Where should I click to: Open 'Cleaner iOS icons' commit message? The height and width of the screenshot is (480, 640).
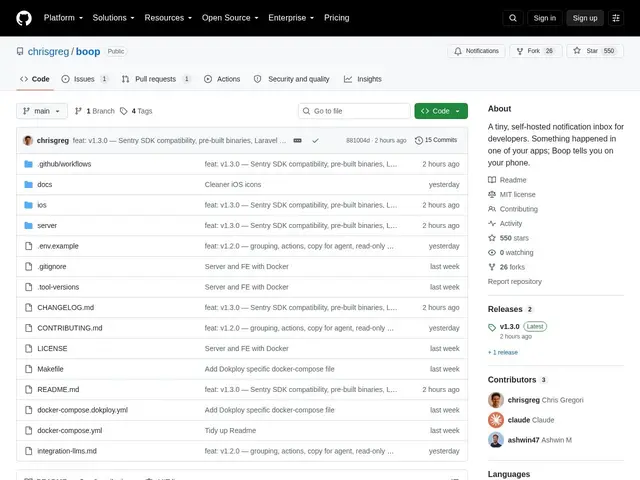[233, 184]
